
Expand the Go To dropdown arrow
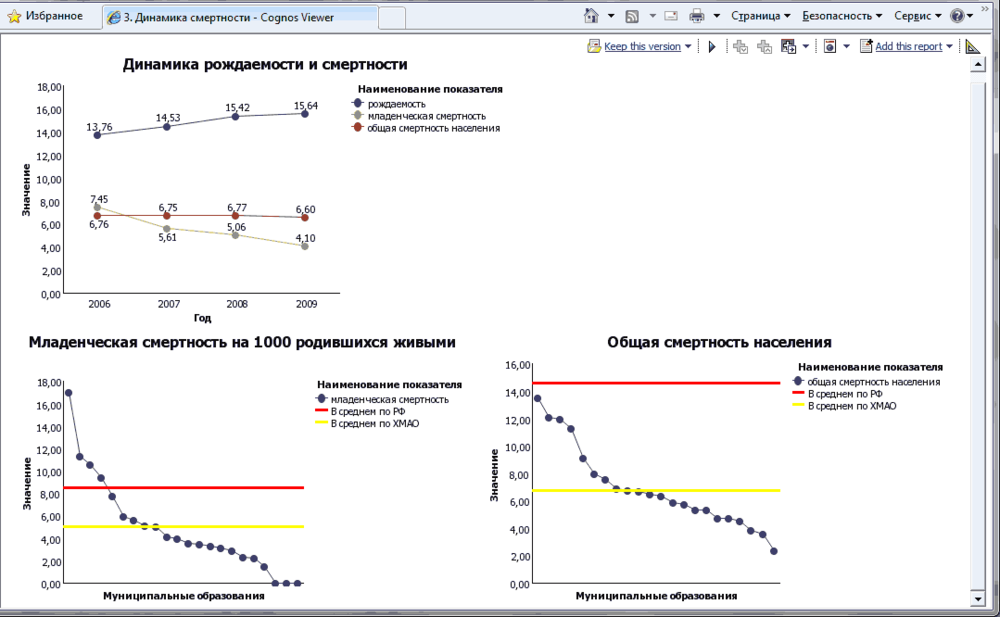coord(805,47)
